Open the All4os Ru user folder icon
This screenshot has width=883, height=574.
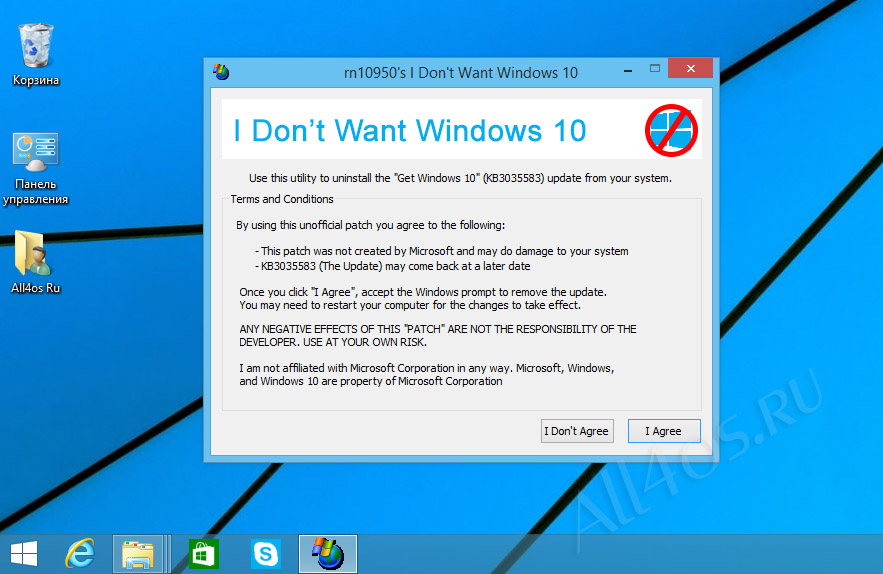(x=35, y=262)
